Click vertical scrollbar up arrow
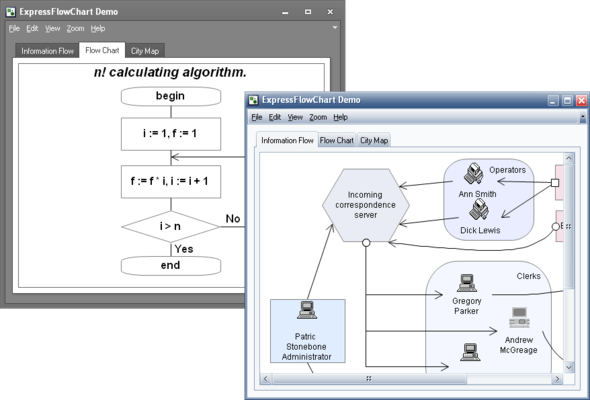The width and height of the screenshot is (590, 400). [x=569, y=158]
